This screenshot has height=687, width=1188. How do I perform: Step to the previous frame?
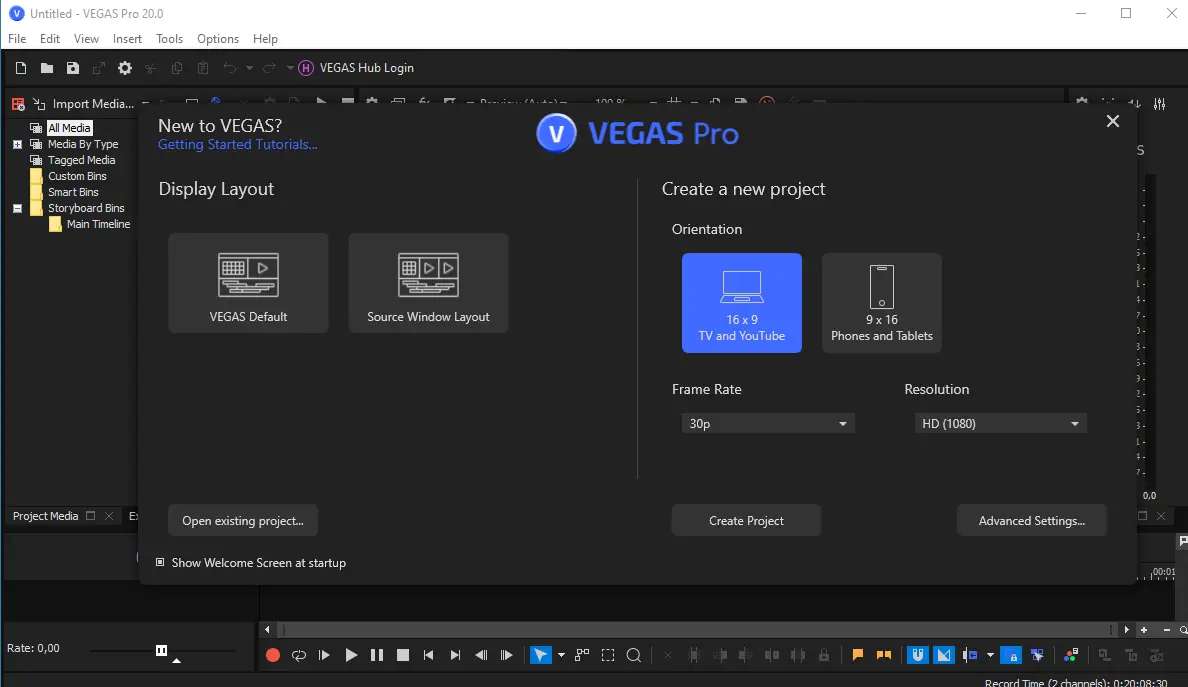click(x=481, y=655)
